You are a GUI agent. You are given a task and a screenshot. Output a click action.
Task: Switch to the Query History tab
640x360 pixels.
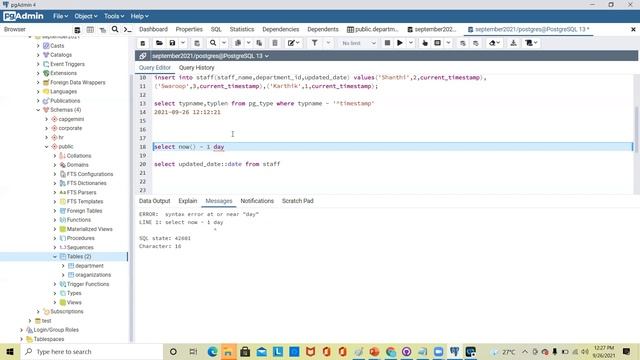196,68
